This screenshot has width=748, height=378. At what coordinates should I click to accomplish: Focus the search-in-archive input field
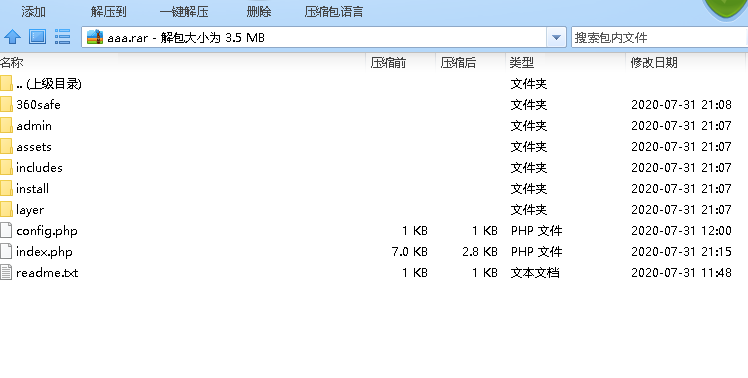point(660,37)
